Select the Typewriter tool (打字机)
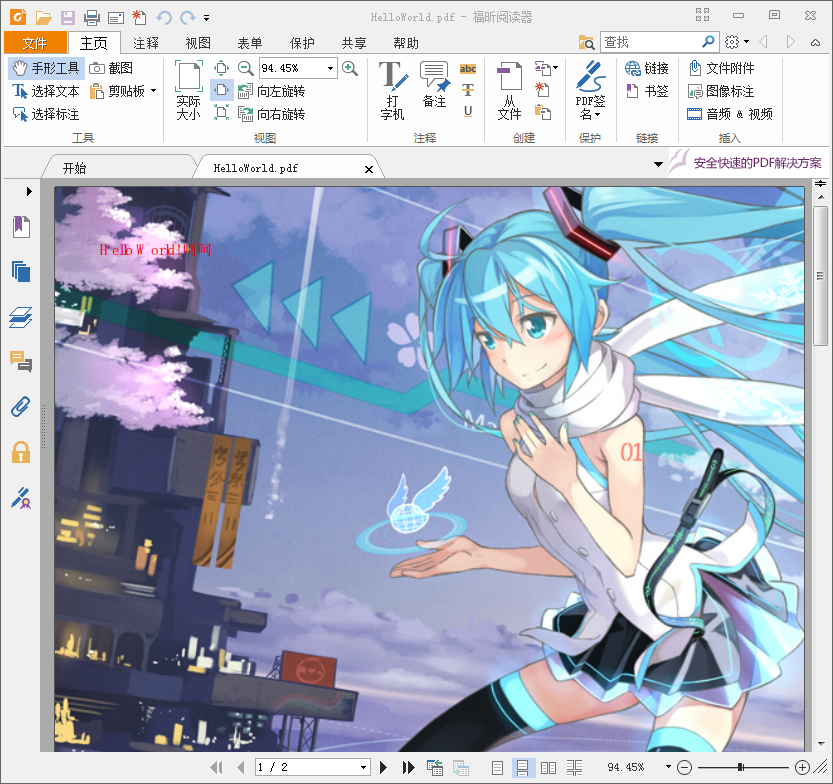 coord(393,90)
